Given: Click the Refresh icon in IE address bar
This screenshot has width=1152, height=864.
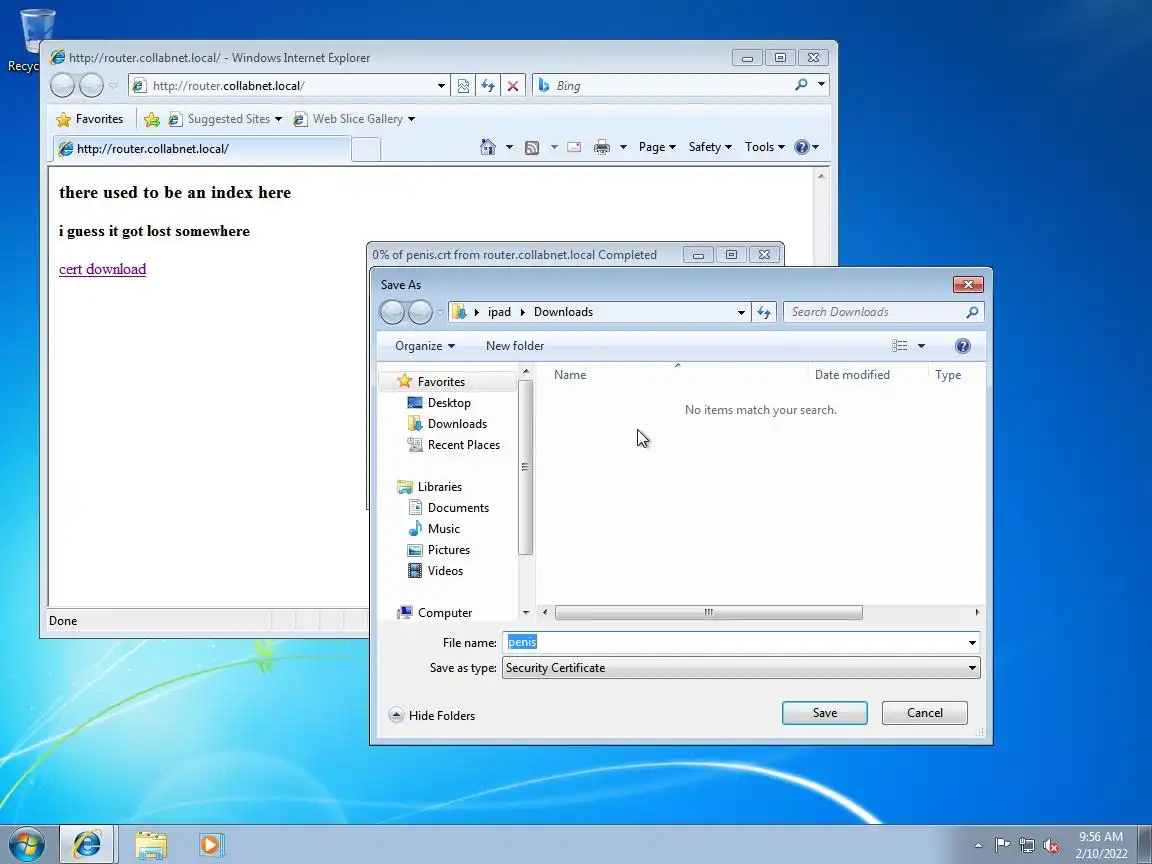Looking at the screenshot, I should pos(488,86).
